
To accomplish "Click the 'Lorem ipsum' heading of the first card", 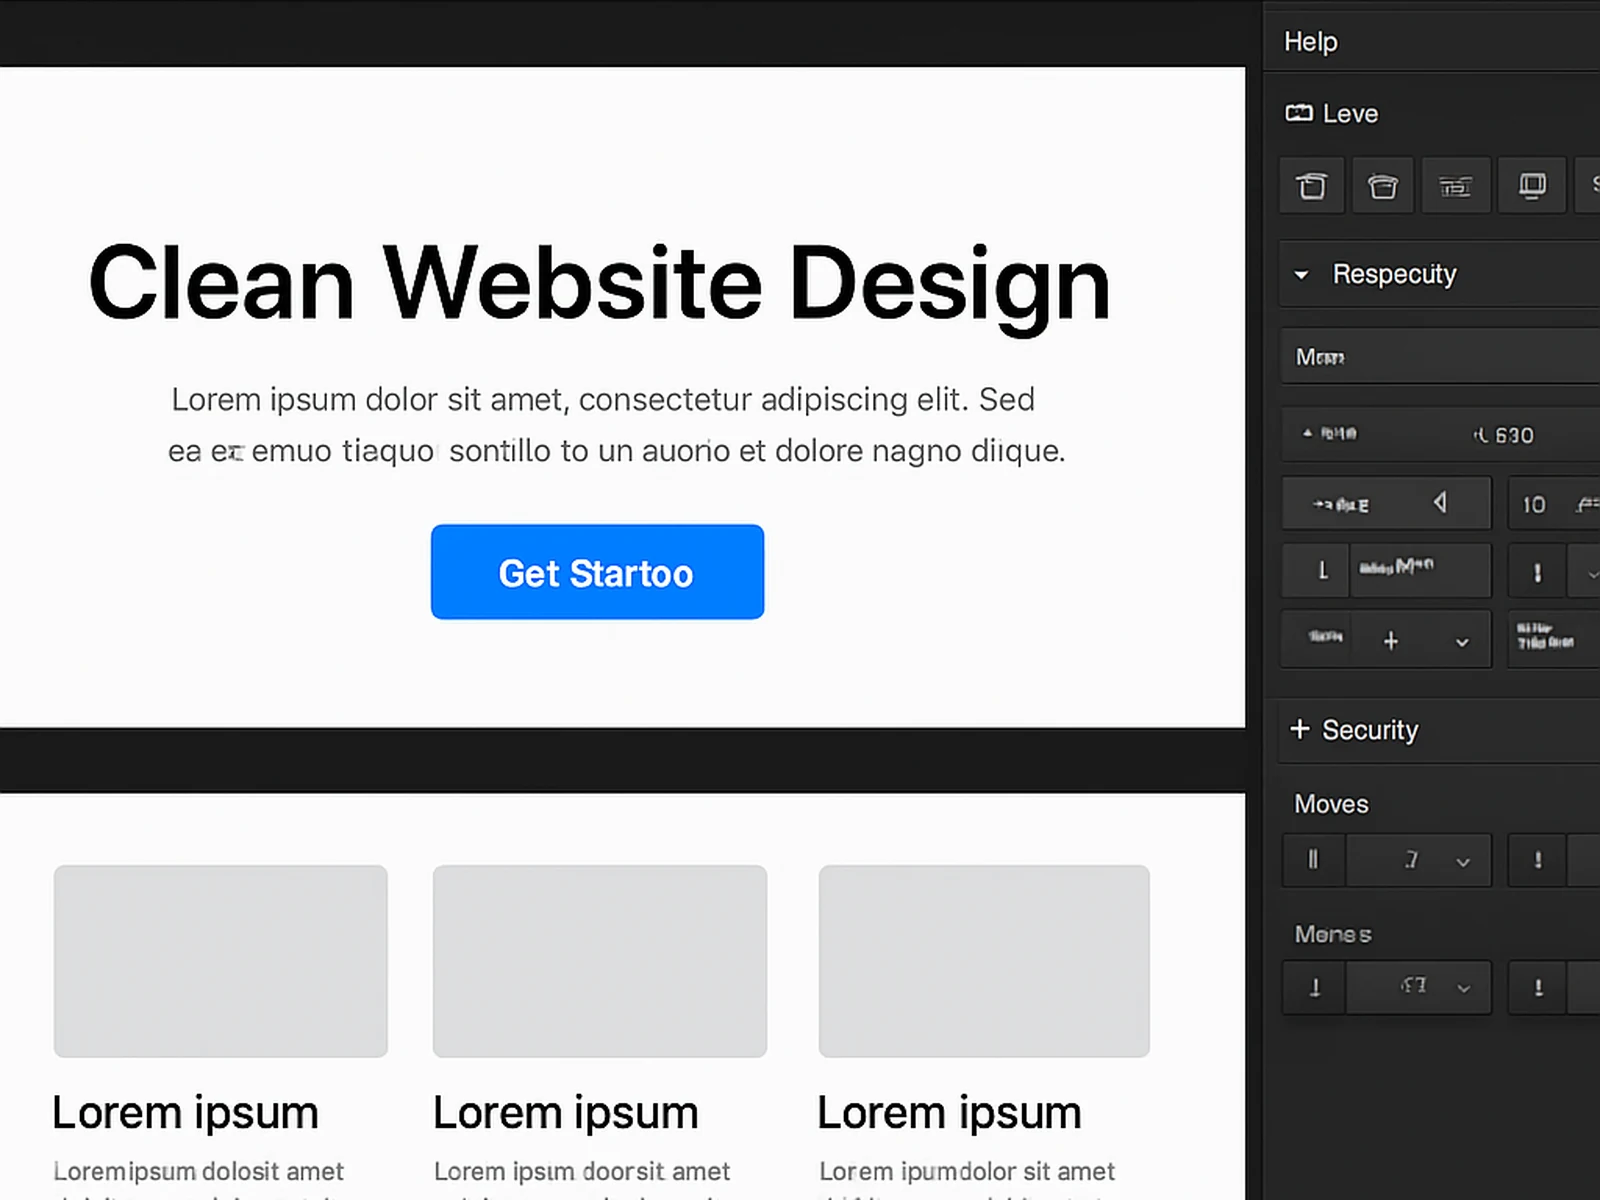I will point(185,1112).
